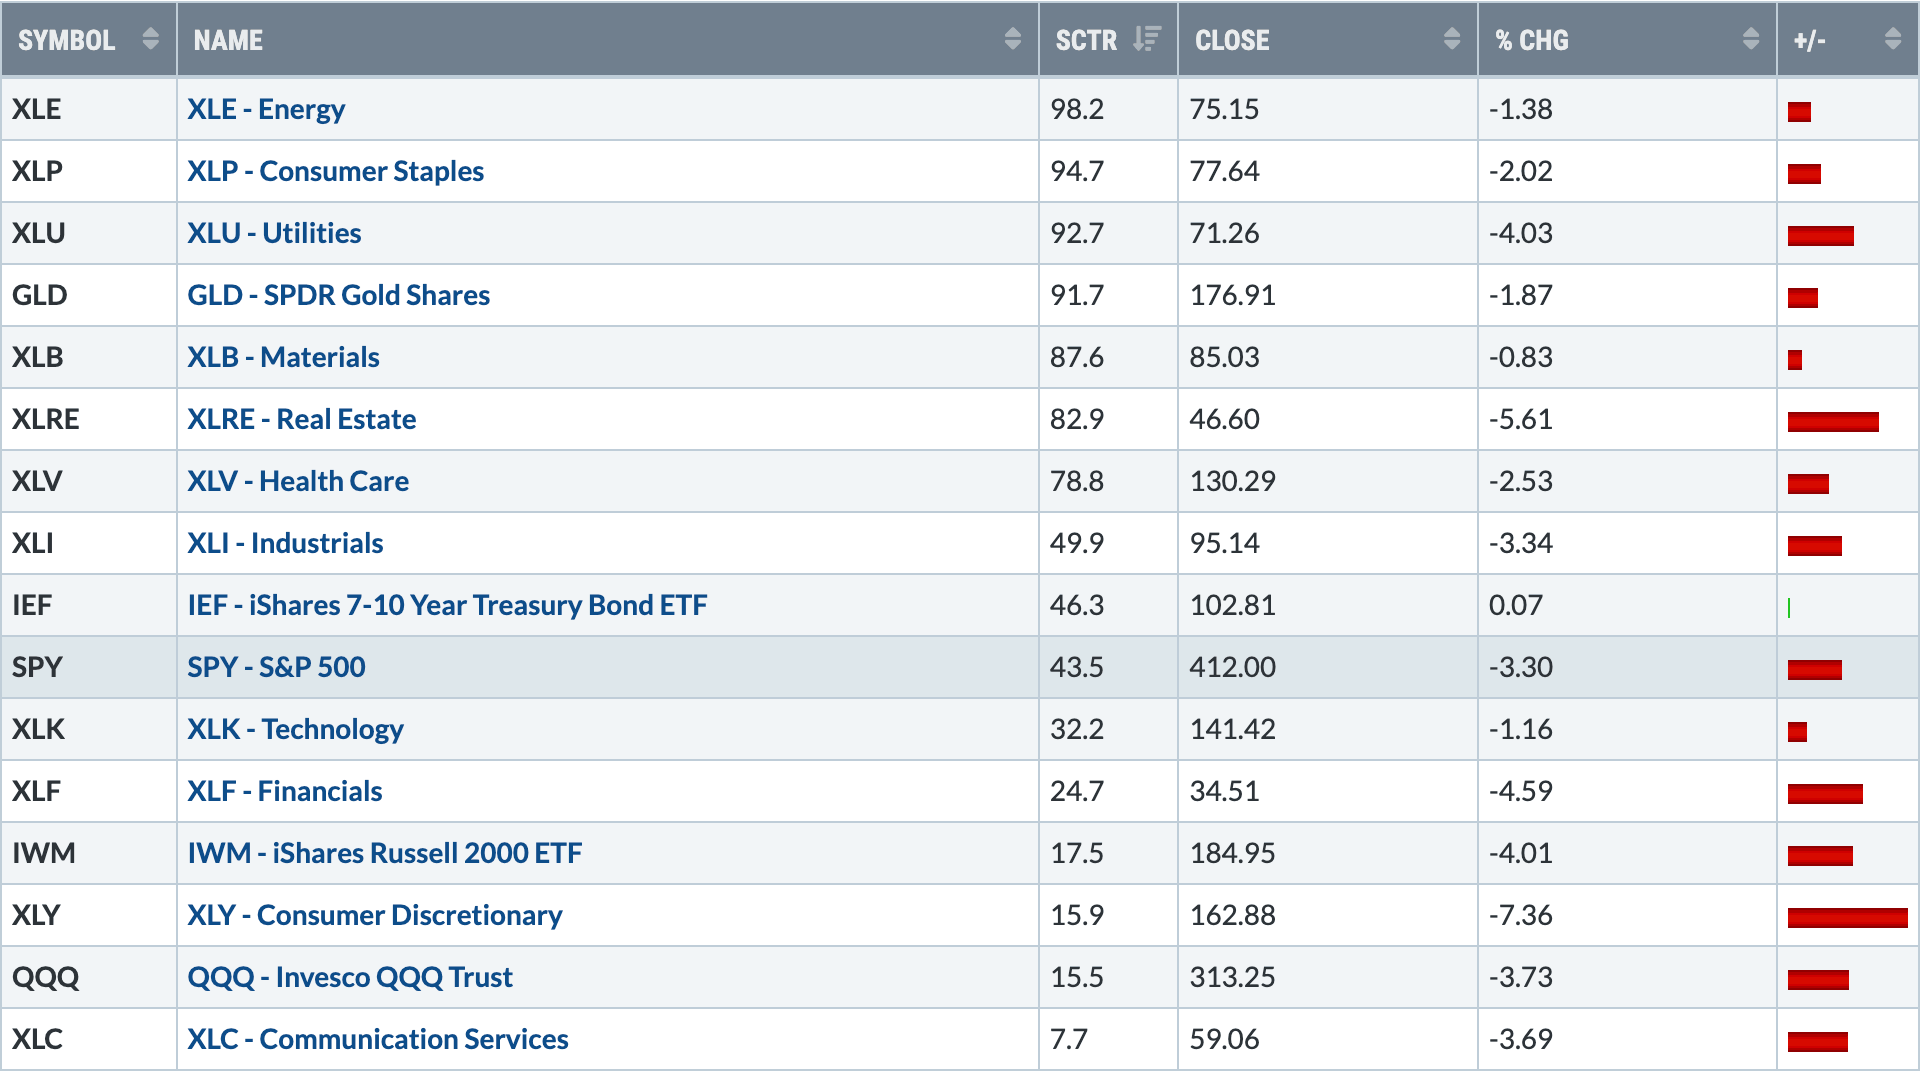Click the SCTR value 7.7
This screenshot has height=1071, width=1920.
[1068, 1039]
